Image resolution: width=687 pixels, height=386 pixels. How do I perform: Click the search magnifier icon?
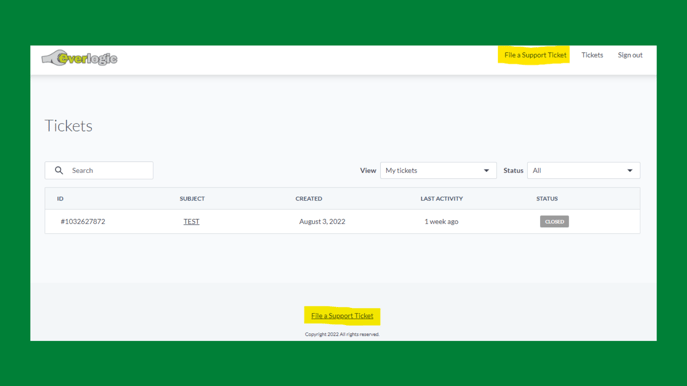click(59, 170)
